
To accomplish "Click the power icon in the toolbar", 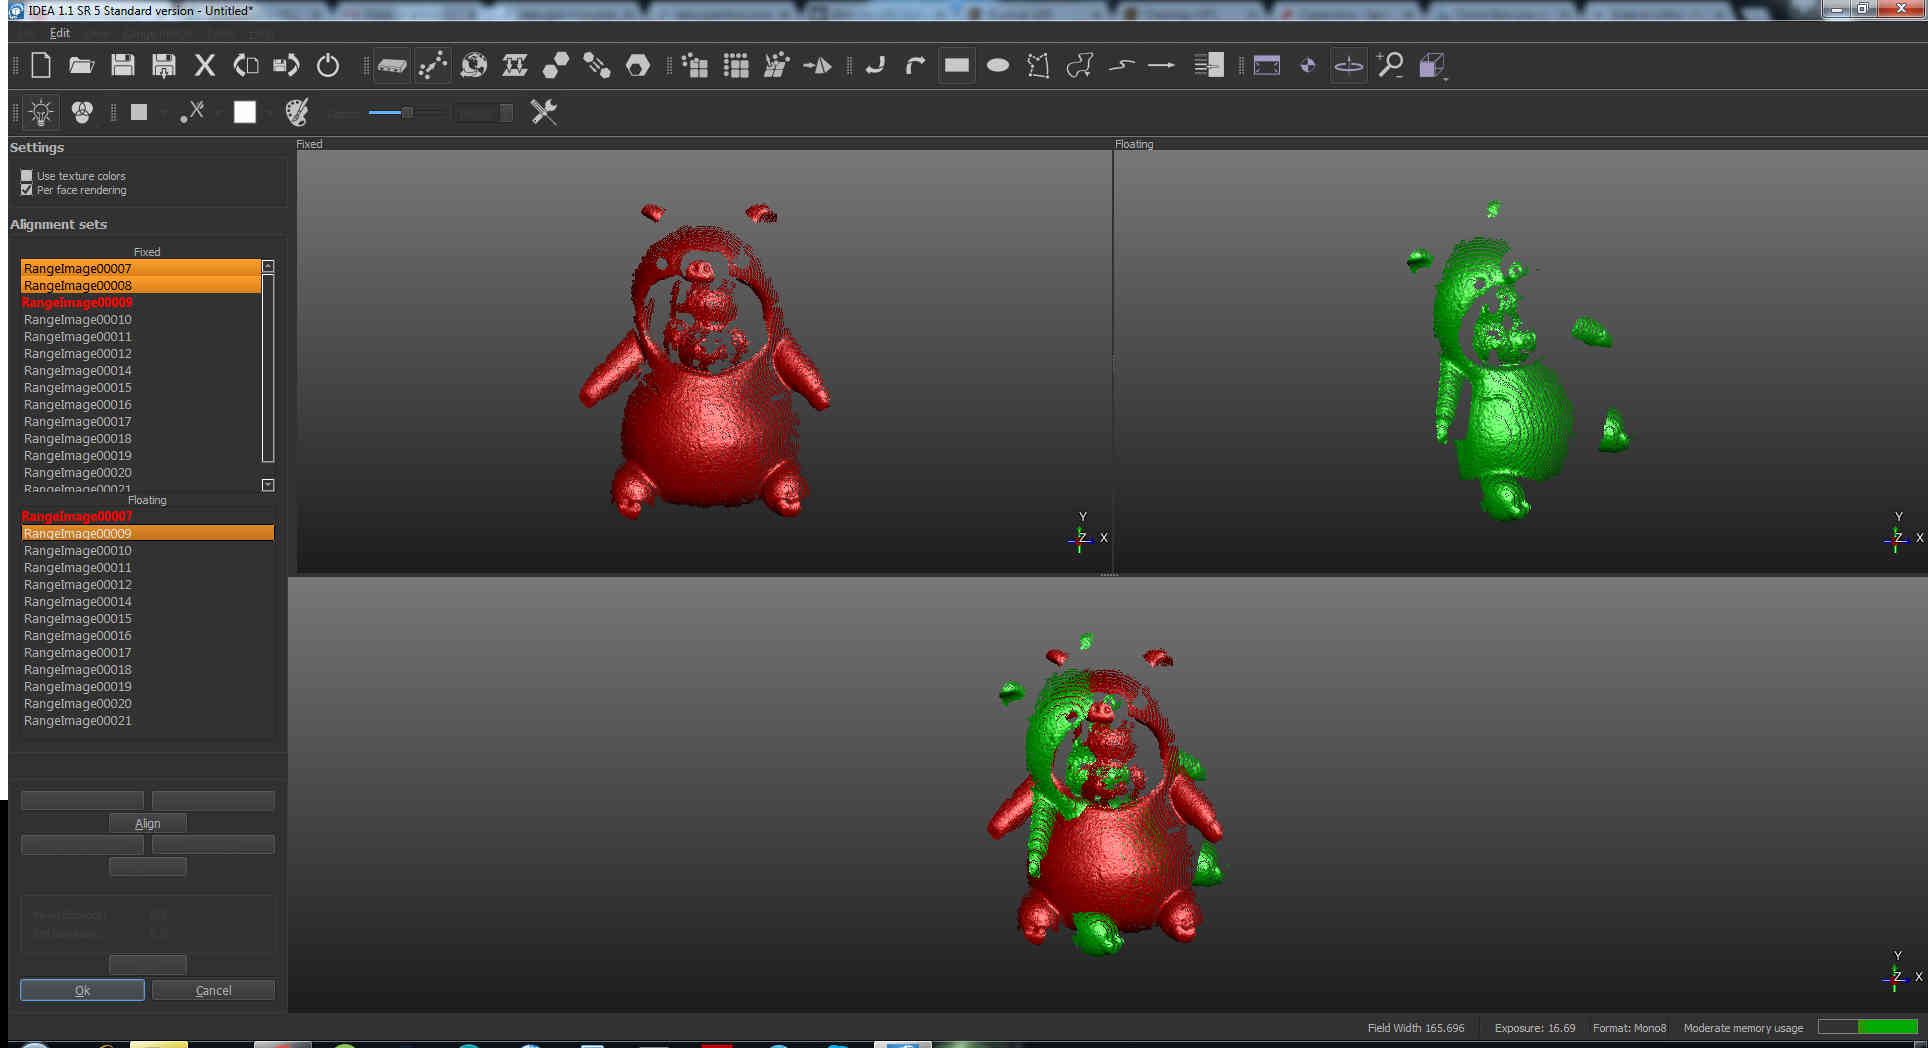I will click(328, 66).
